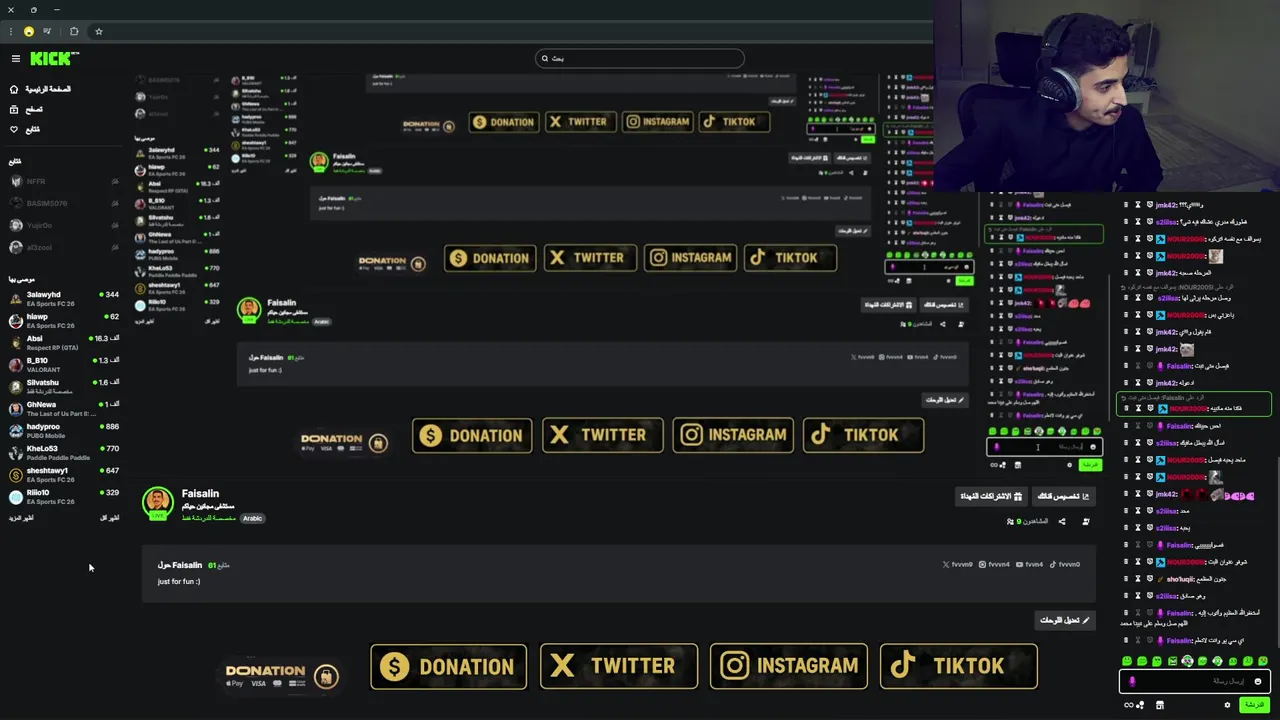The height and width of the screenshot is (720, 1280).
Task: Focus the Kick search field (بحث)
Action: coord(640,58)
